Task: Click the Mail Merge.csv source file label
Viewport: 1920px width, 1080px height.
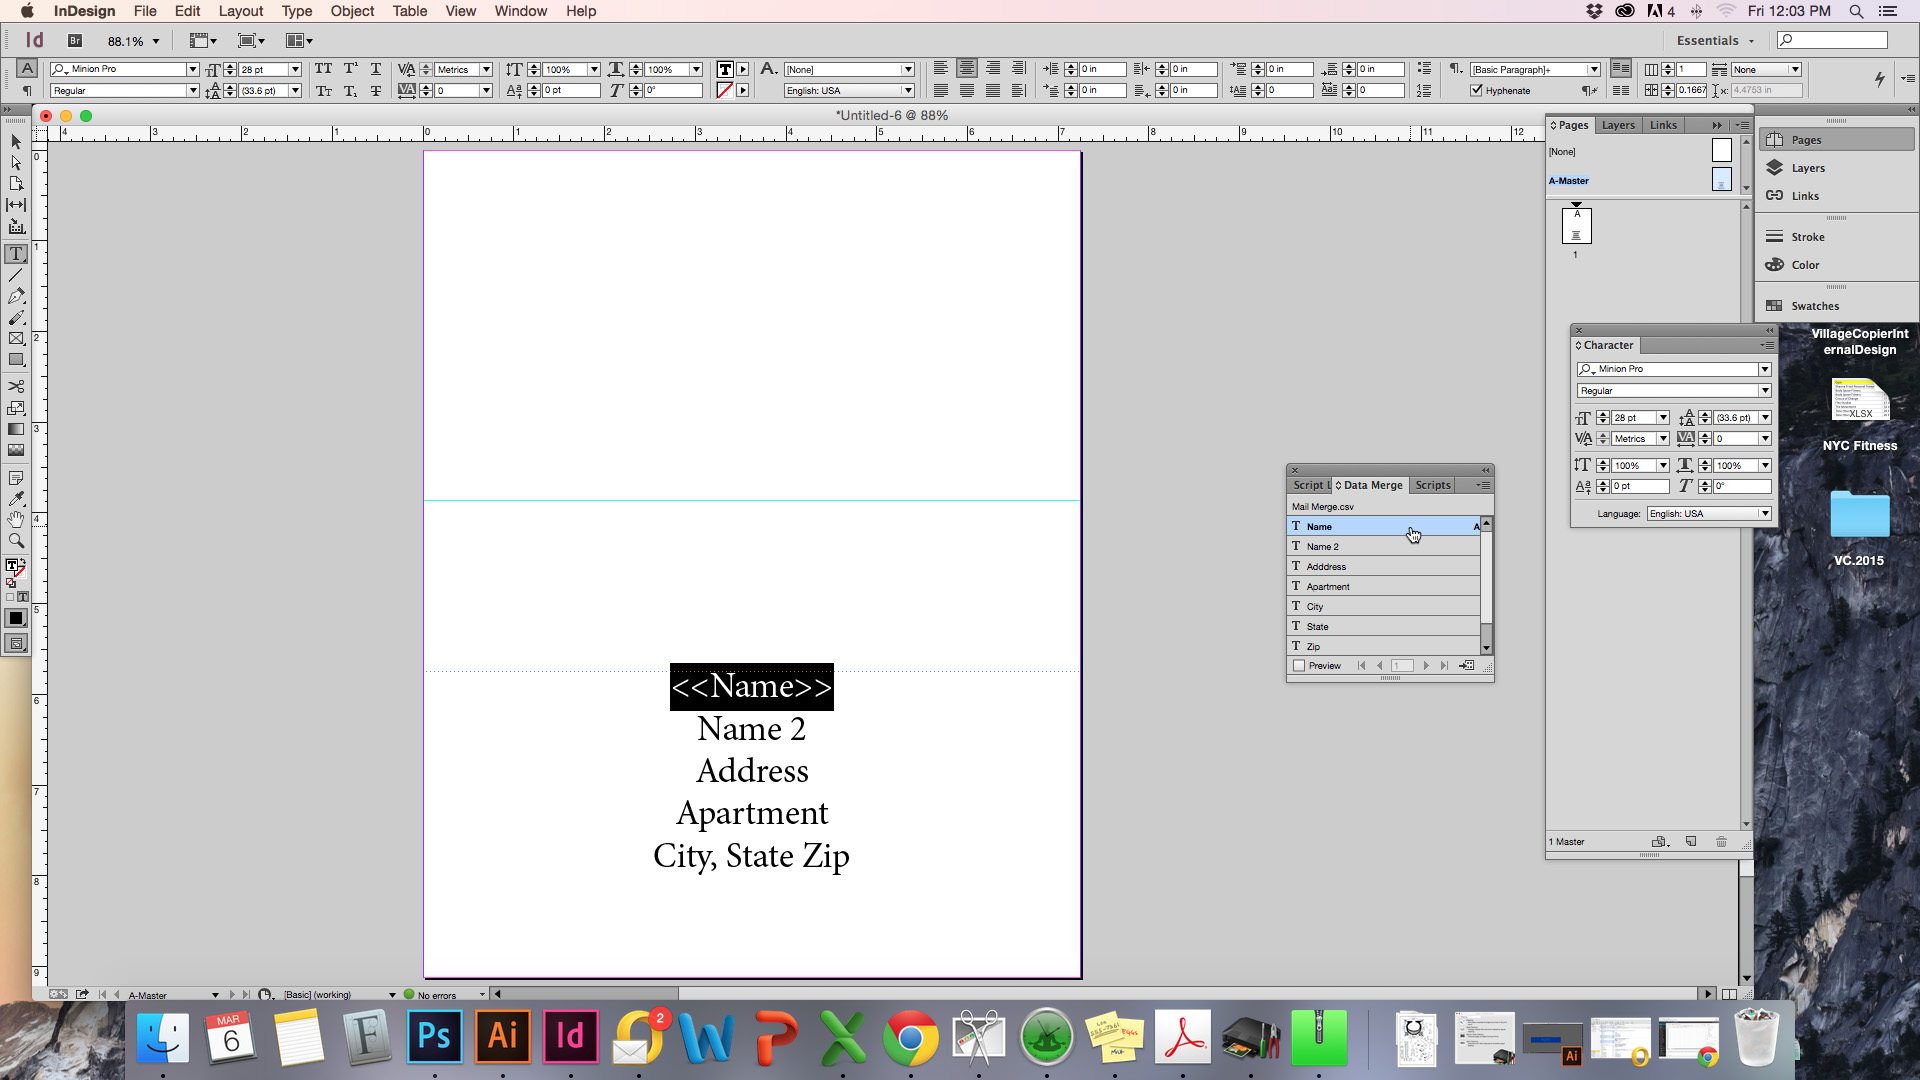Action: (x=1323, y=505)
